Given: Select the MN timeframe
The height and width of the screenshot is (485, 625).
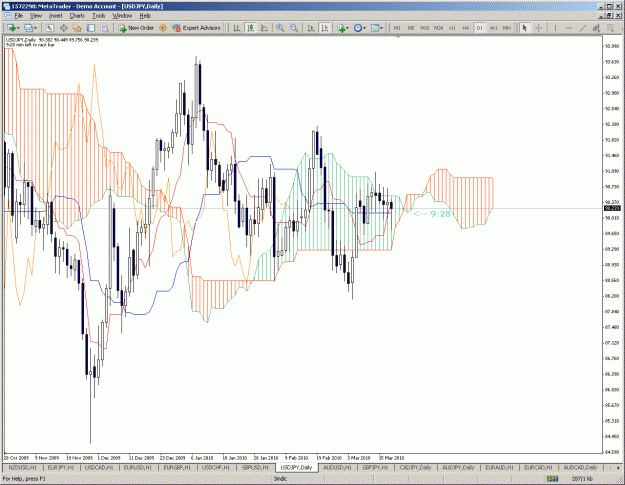Looking at the screenshot, I should [507, 28].
